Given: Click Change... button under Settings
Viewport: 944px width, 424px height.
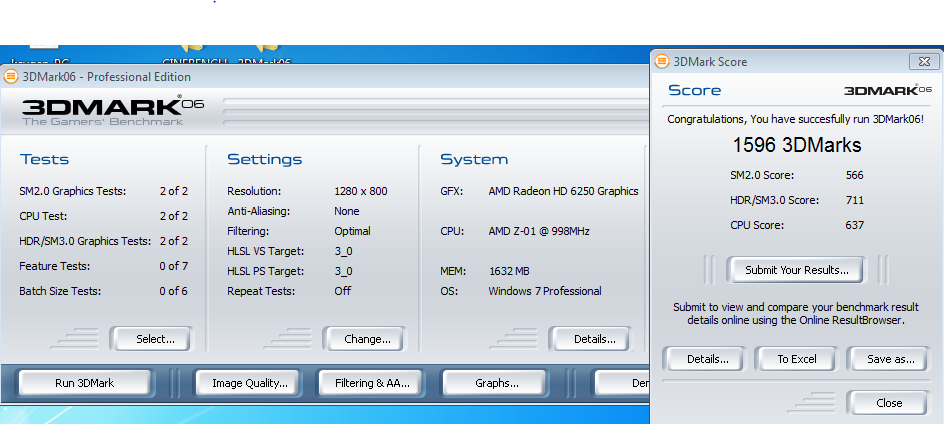Looking at the screenshot, I should click(365, 339).
